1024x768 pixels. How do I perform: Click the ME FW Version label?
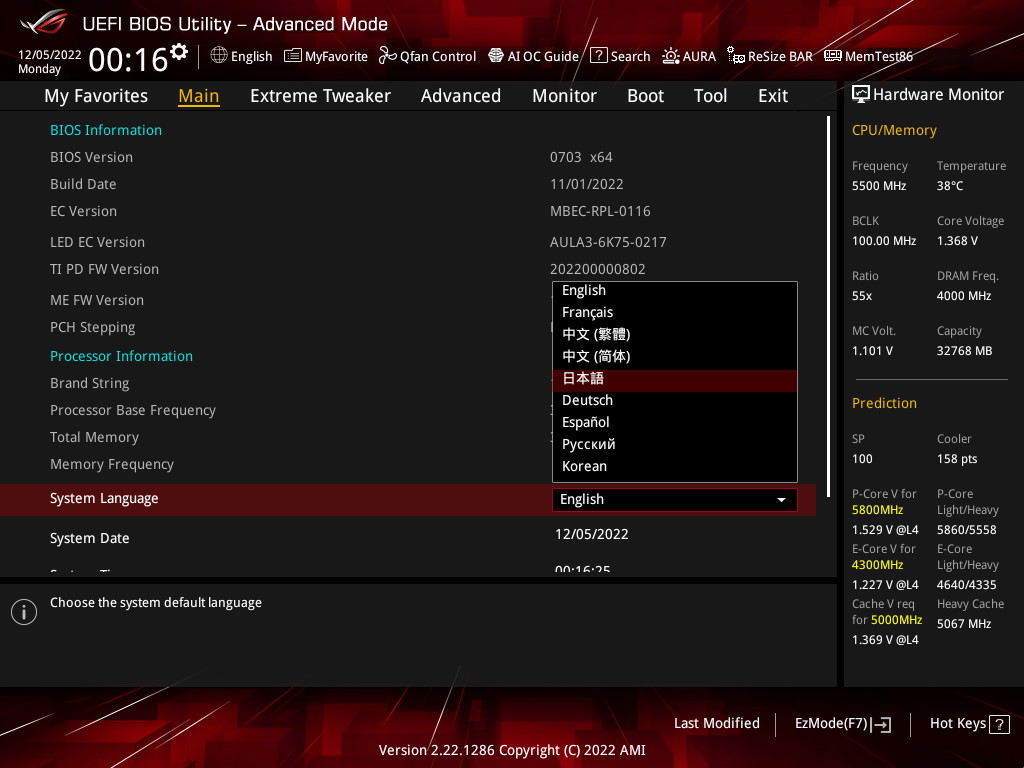pos(97,300)
